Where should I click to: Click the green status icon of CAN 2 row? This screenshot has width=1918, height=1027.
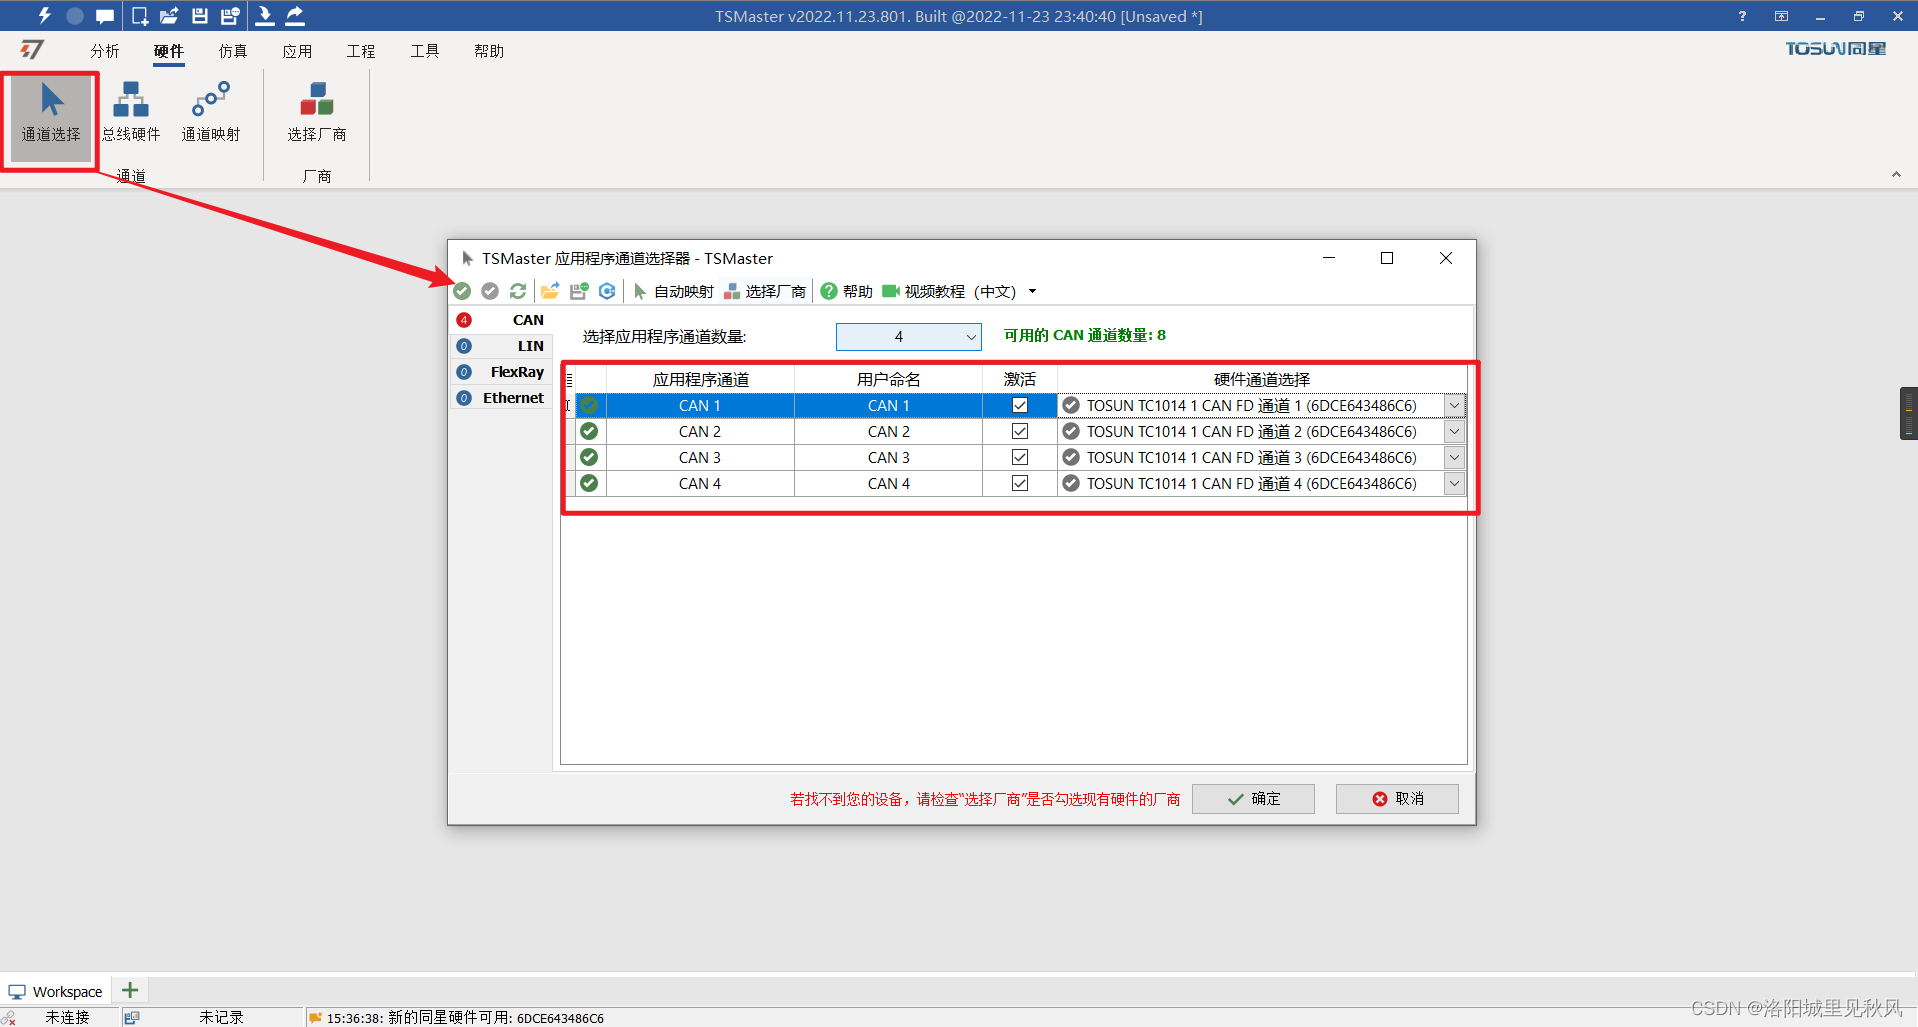click(x=589, y=431)
